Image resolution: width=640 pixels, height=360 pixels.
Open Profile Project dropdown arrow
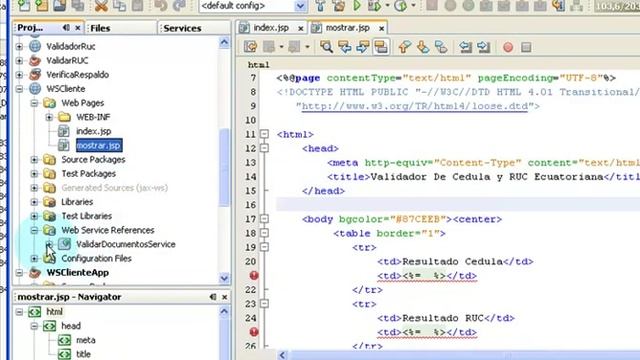tap(413, 5)
